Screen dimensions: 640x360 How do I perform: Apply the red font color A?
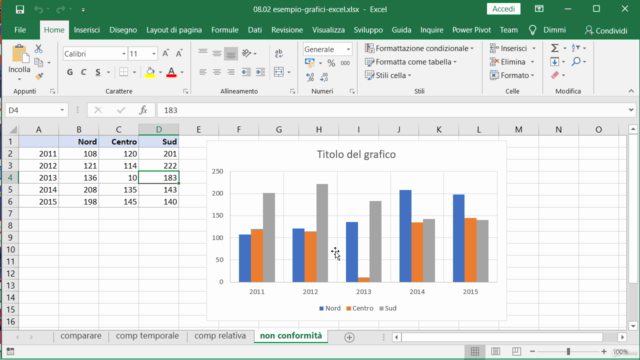(x=171, y=72)
